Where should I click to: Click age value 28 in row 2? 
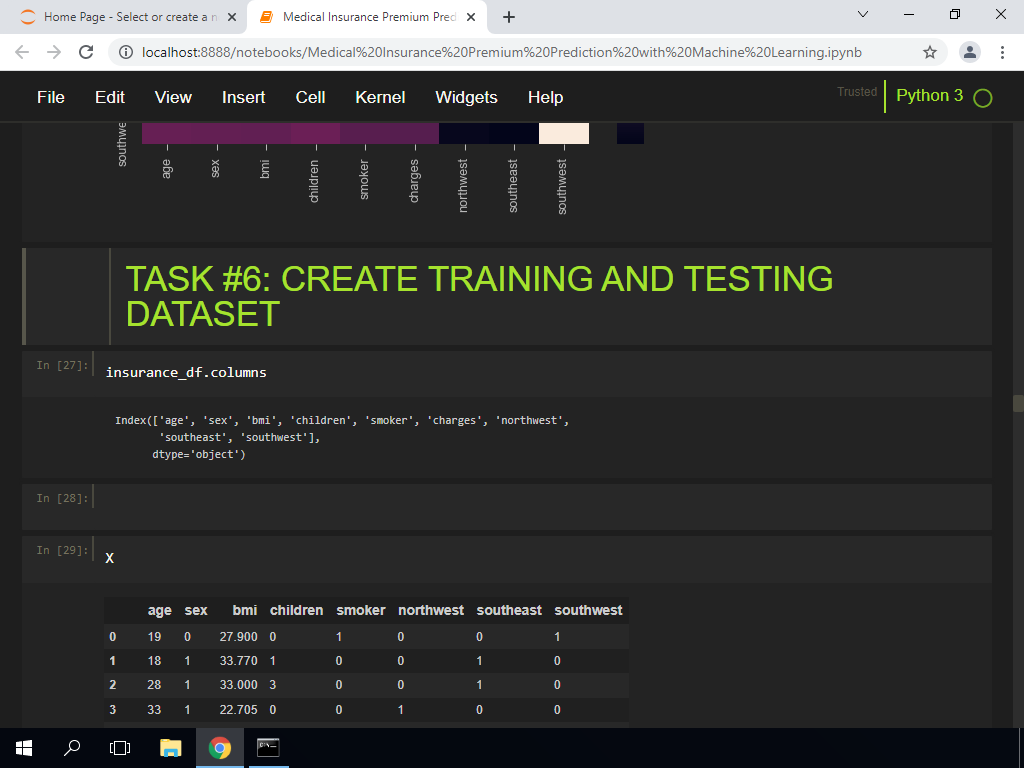(x=154, y=685)
